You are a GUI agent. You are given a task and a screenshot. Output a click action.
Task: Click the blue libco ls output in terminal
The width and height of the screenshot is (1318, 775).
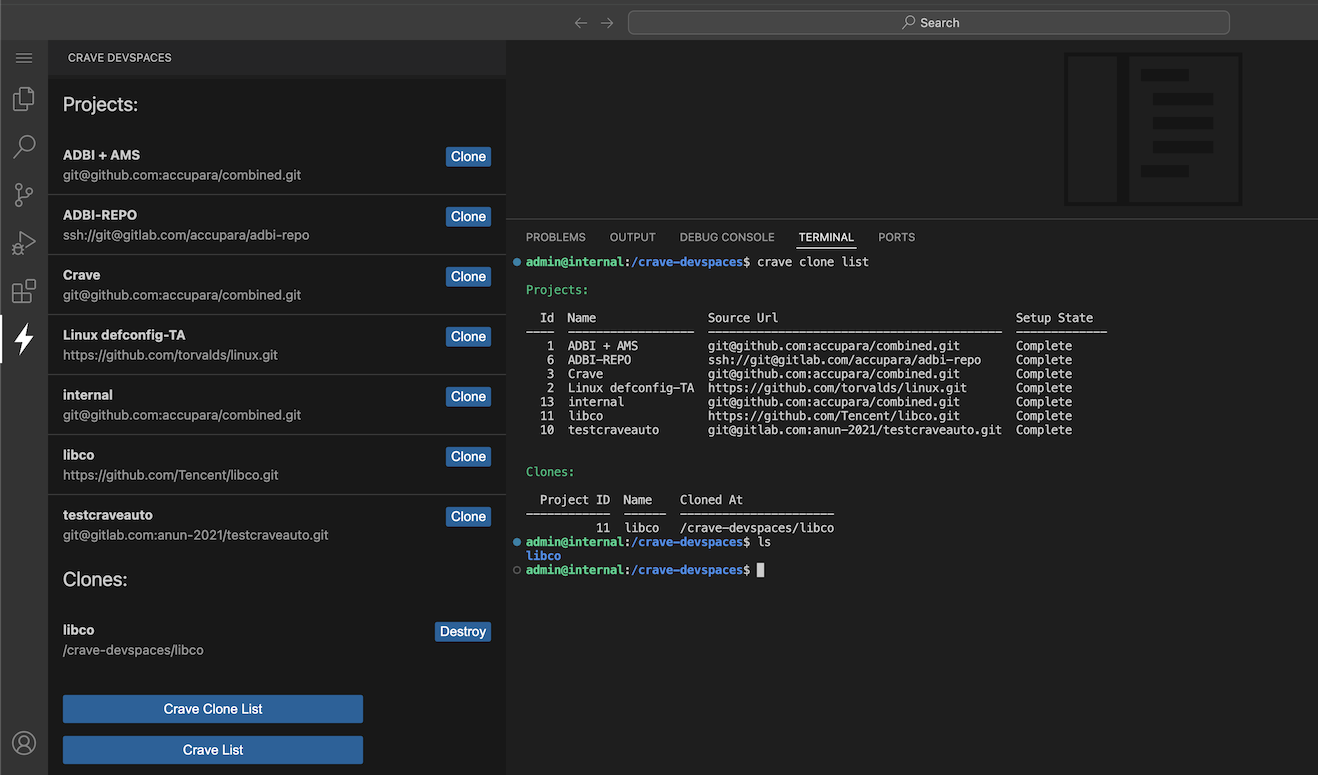pyautogui.click(x=544, y=556)
